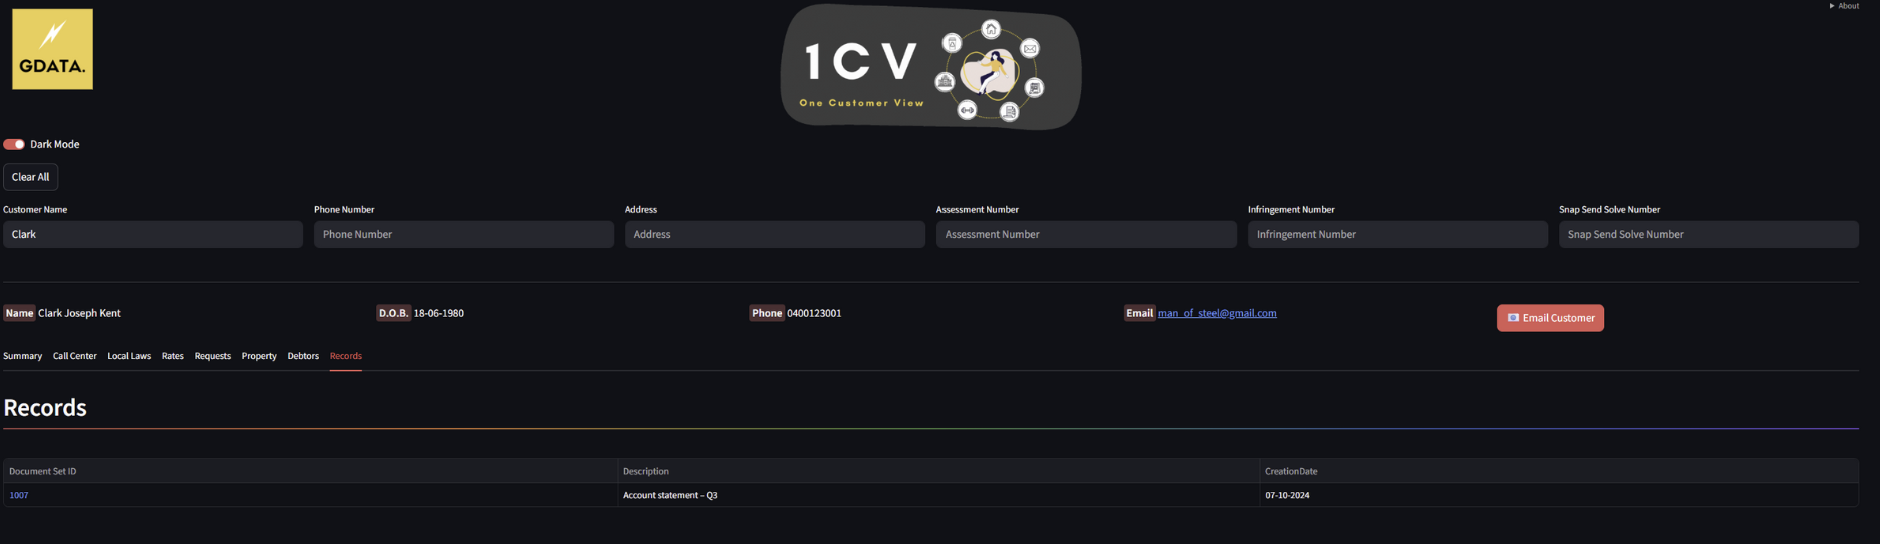Go to the Debtors tab
The image size is (1880, 544).
303,356
